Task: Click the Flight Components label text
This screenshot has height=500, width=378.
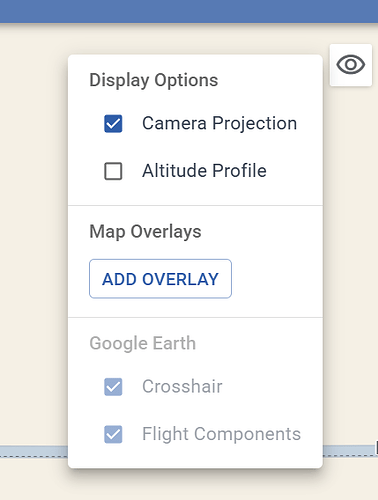Action: [x=221, y=434]
